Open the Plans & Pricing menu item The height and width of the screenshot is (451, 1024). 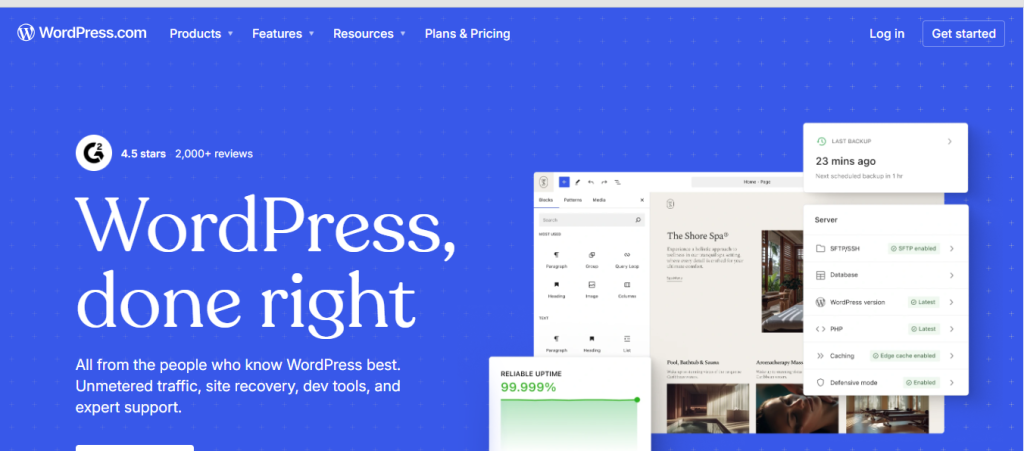click(x=467, y=33)
